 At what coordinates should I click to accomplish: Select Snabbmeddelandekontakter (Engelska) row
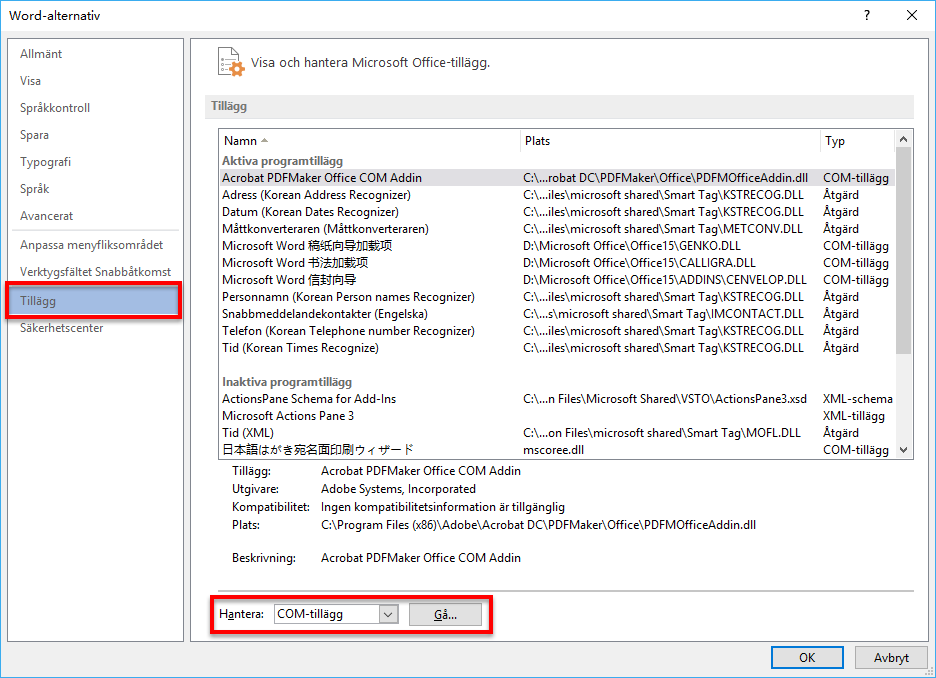coord(557,314)
